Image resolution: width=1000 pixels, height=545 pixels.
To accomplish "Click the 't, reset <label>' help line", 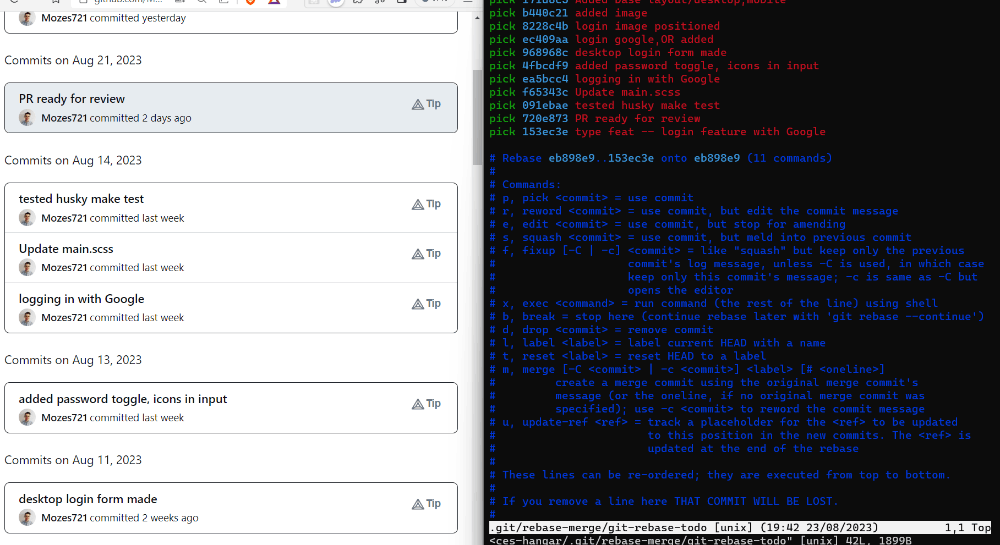I will point(628,356).
